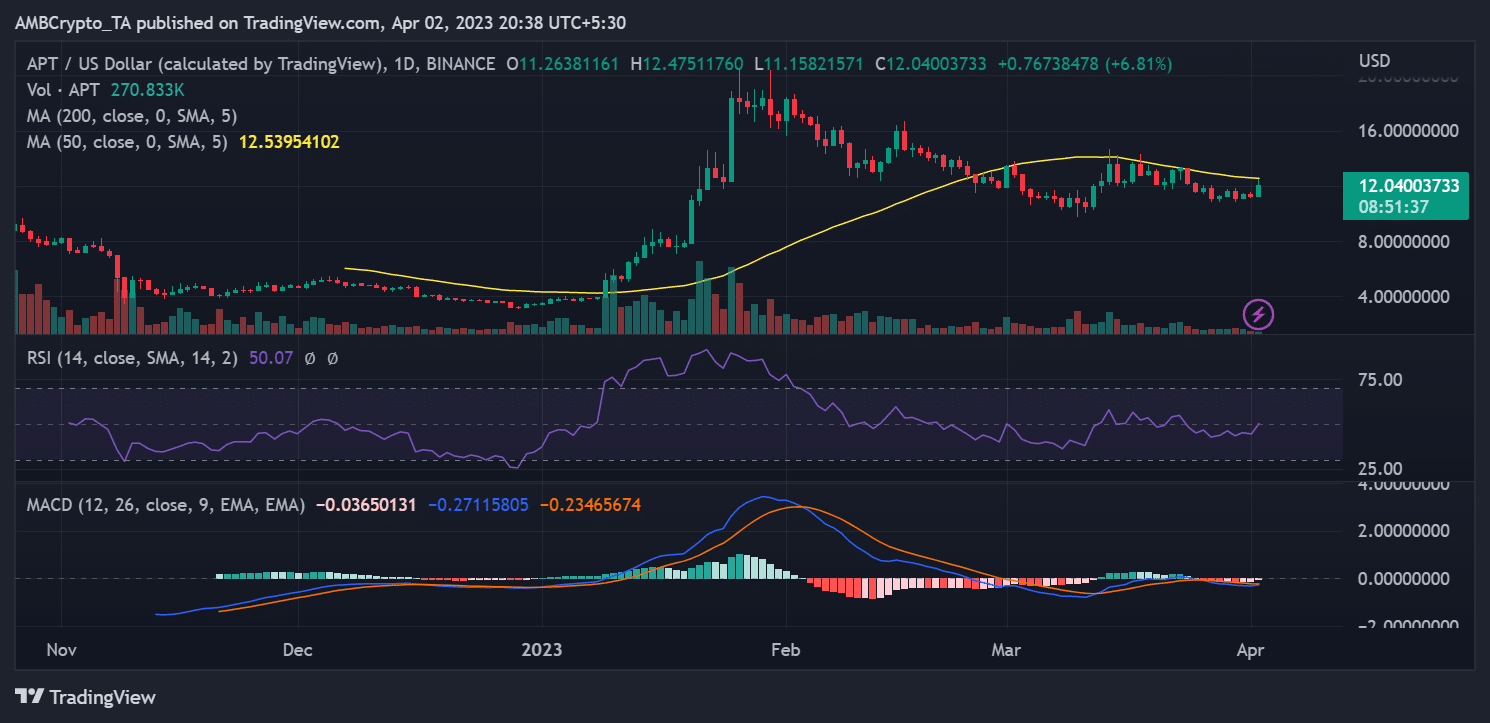Click the Apr label on time axis
Screen dimensions: 1490x723
(1251, 650)
